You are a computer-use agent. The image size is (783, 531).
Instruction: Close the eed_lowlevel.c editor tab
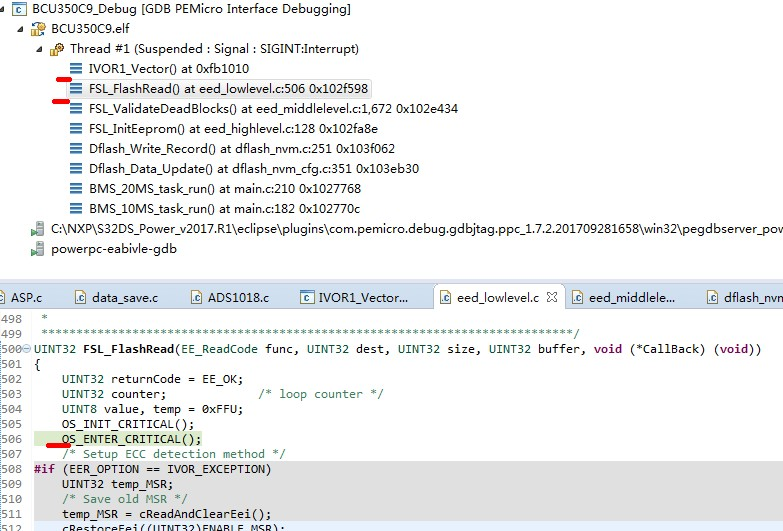552,297
